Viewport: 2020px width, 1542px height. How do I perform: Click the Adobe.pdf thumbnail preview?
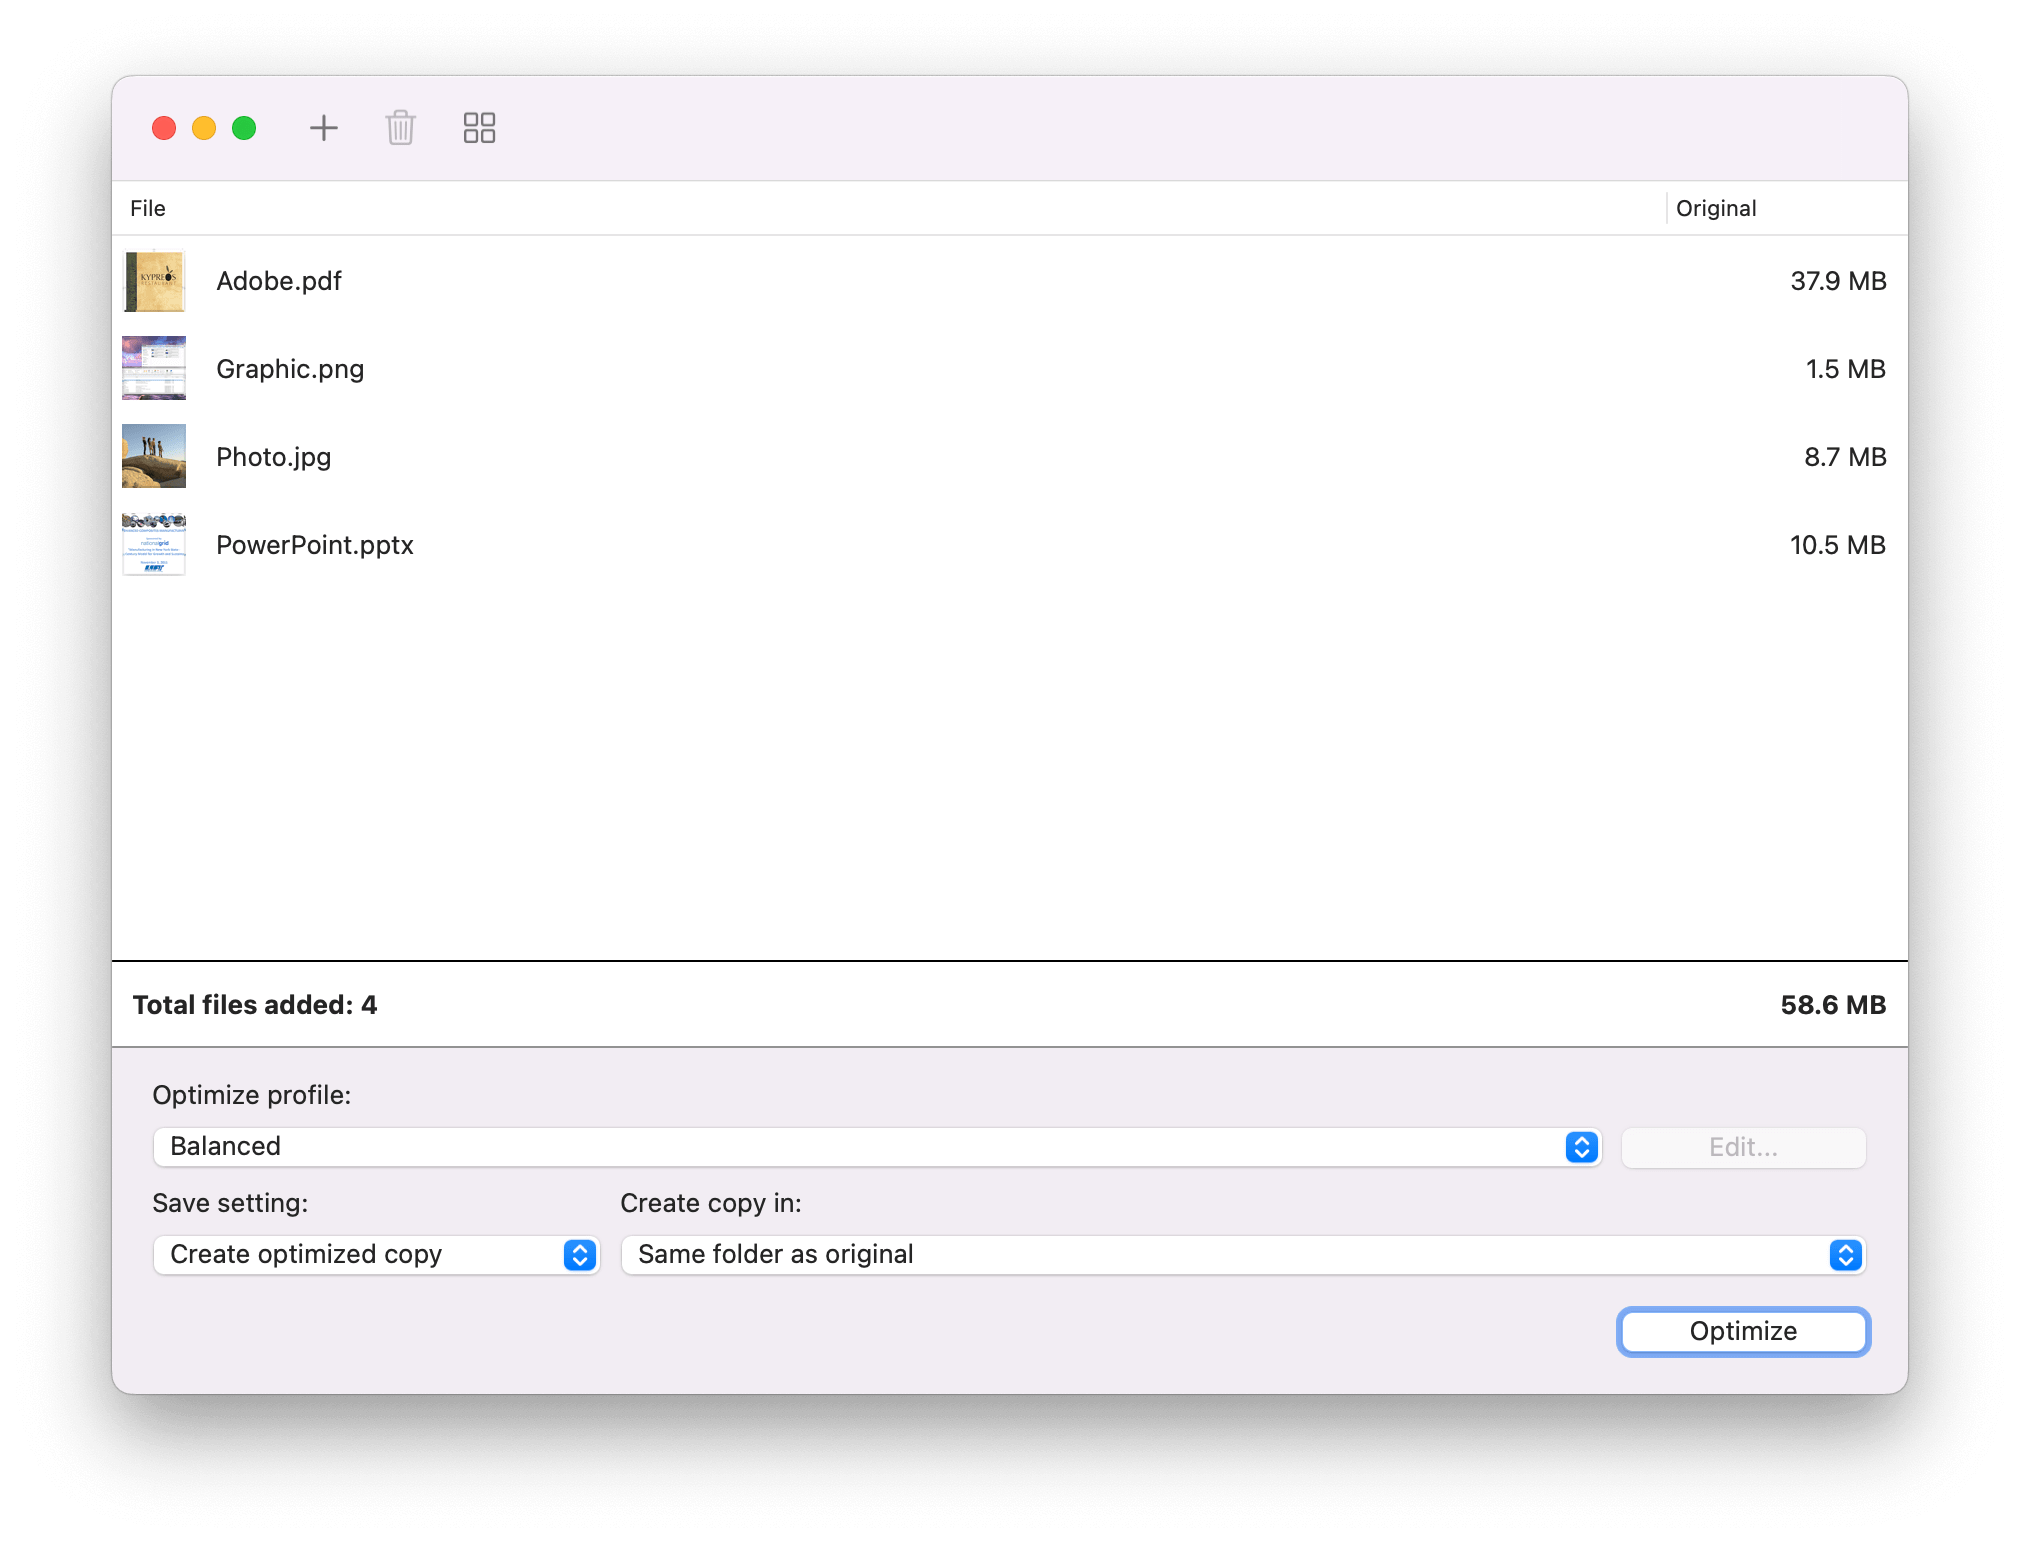(153, 281)
